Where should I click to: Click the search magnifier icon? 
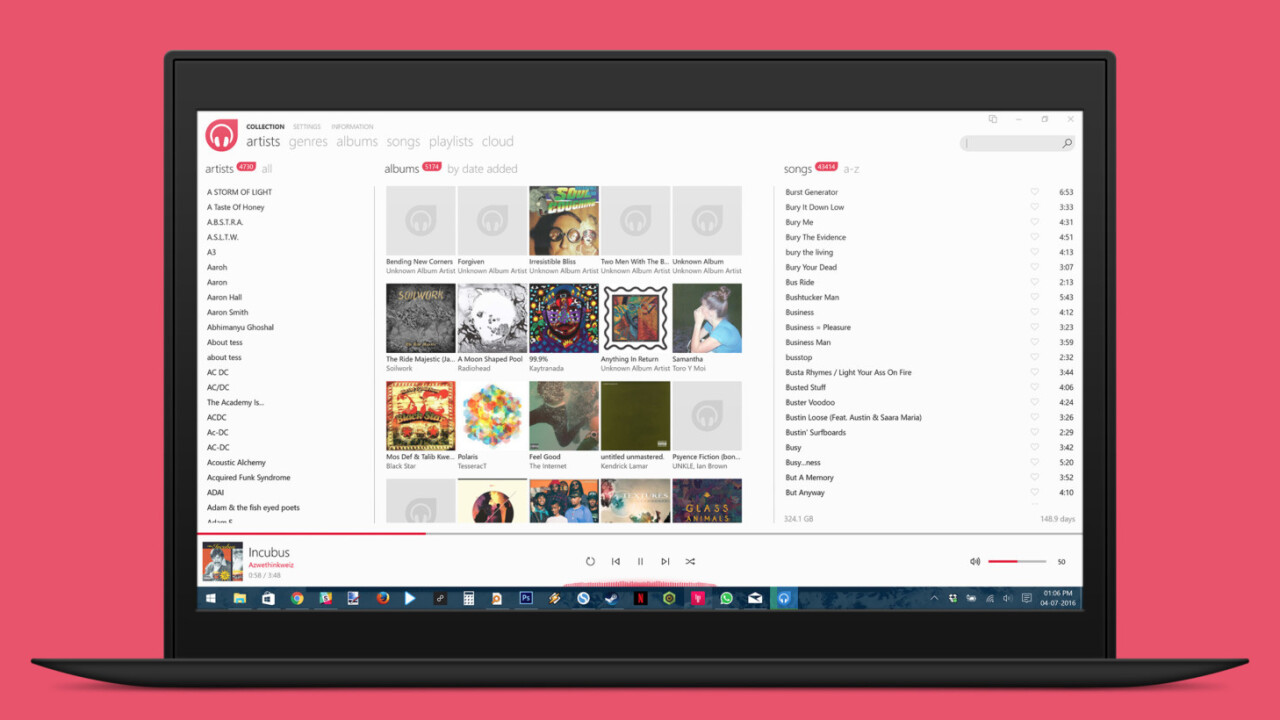tap(1067, 144)
